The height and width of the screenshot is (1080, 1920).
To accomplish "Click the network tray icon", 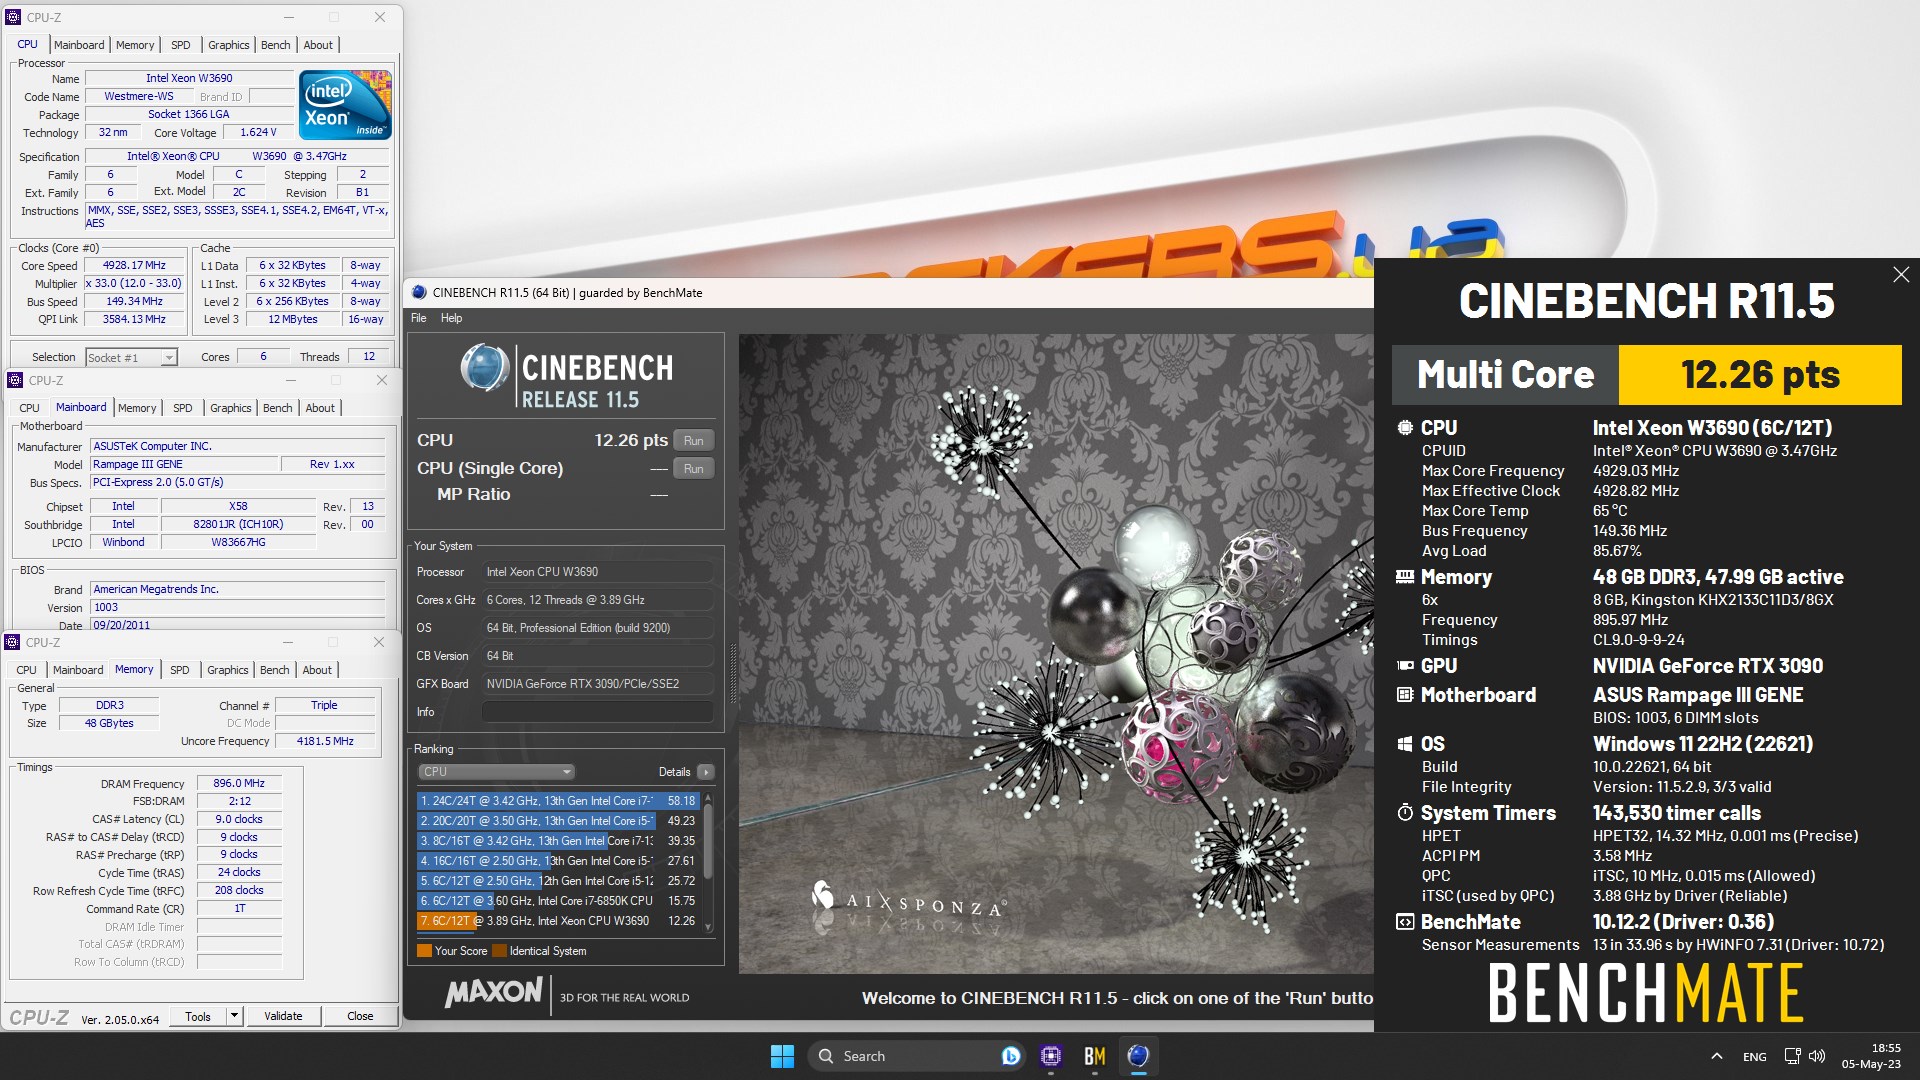I will point(1792,1056).
